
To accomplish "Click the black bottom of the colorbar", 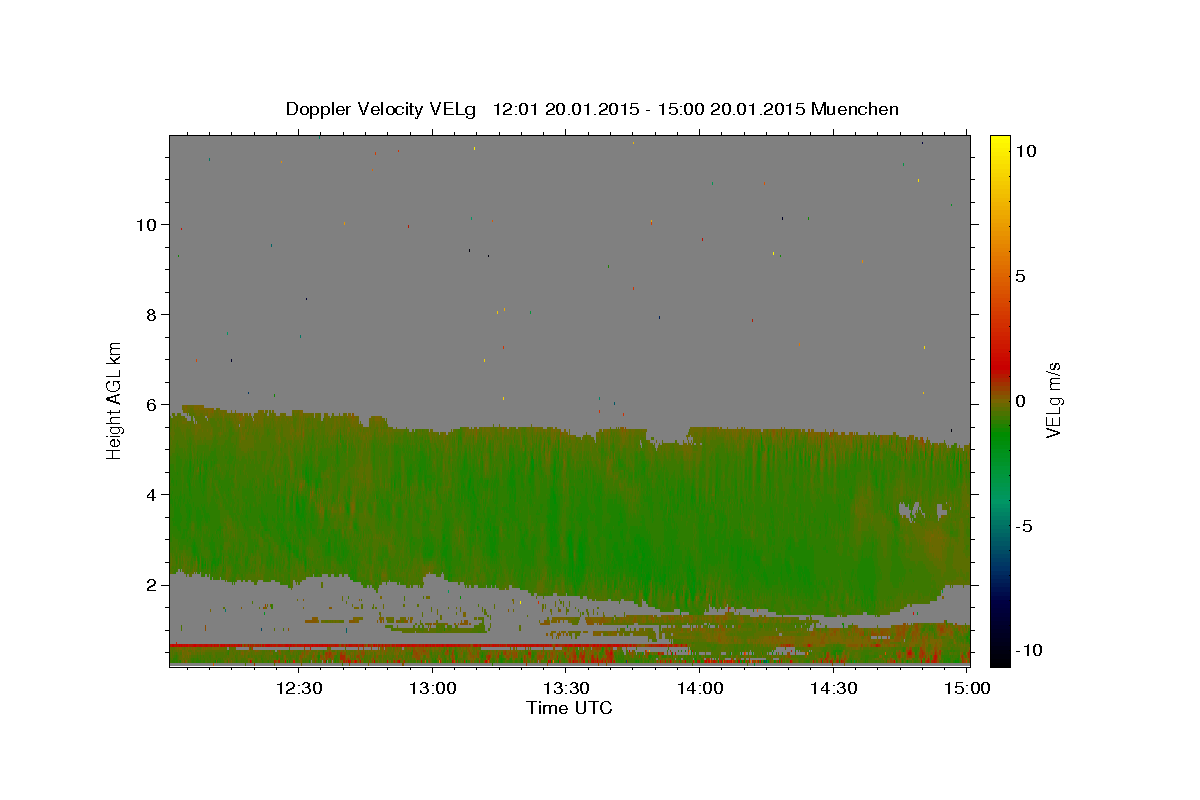I will (1000, 655).
